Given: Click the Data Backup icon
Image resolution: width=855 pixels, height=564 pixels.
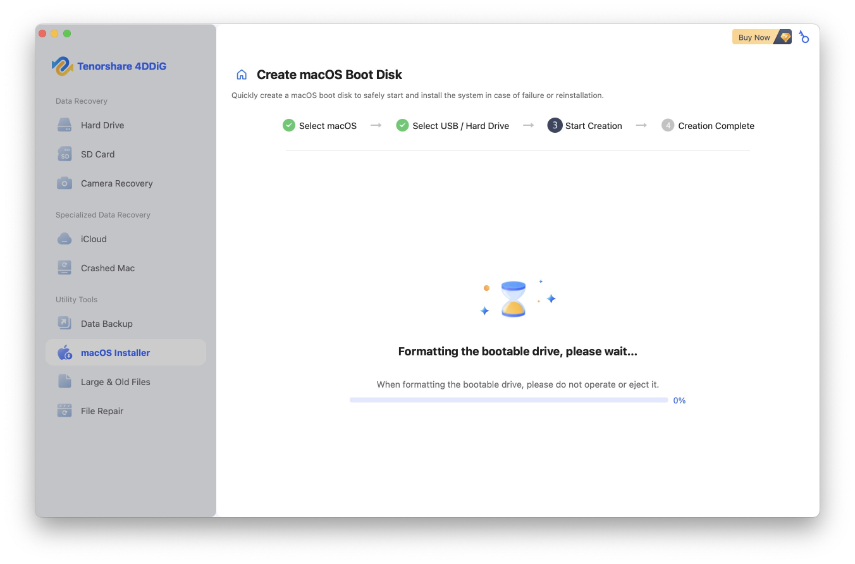Looking at the screenshot, I should (x=64, y=324).
